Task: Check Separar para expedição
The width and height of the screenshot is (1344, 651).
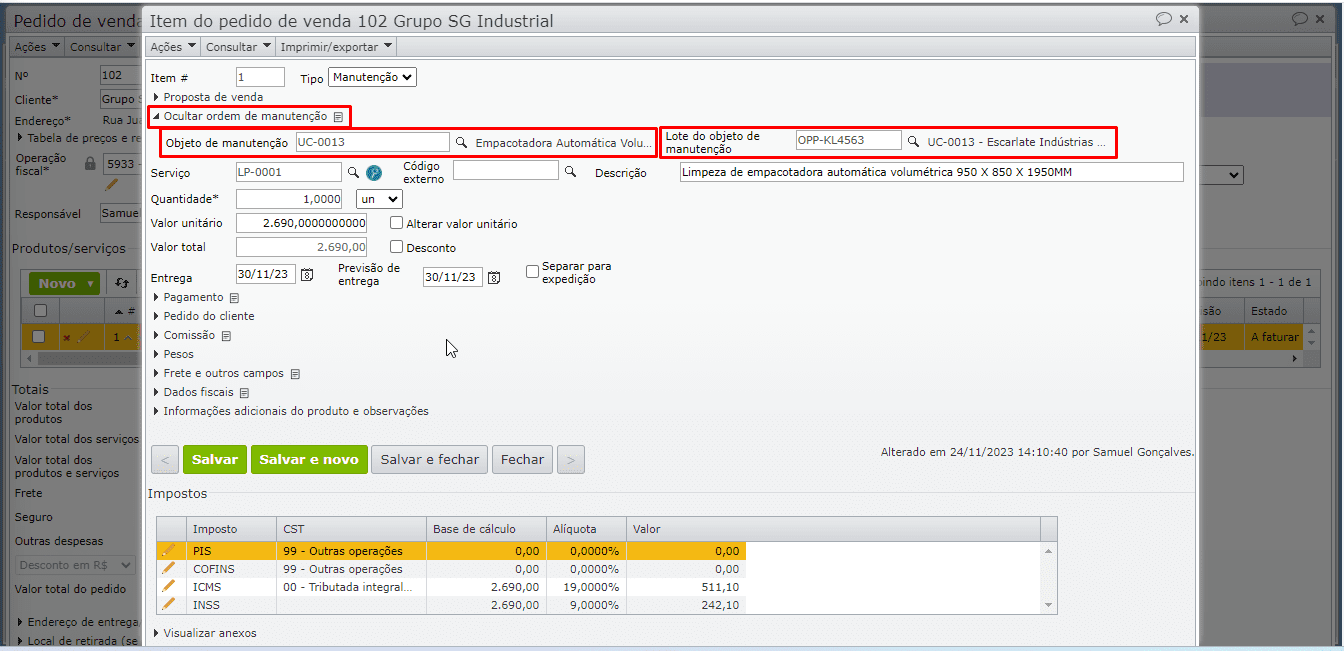Action: [x=532, y=271]
